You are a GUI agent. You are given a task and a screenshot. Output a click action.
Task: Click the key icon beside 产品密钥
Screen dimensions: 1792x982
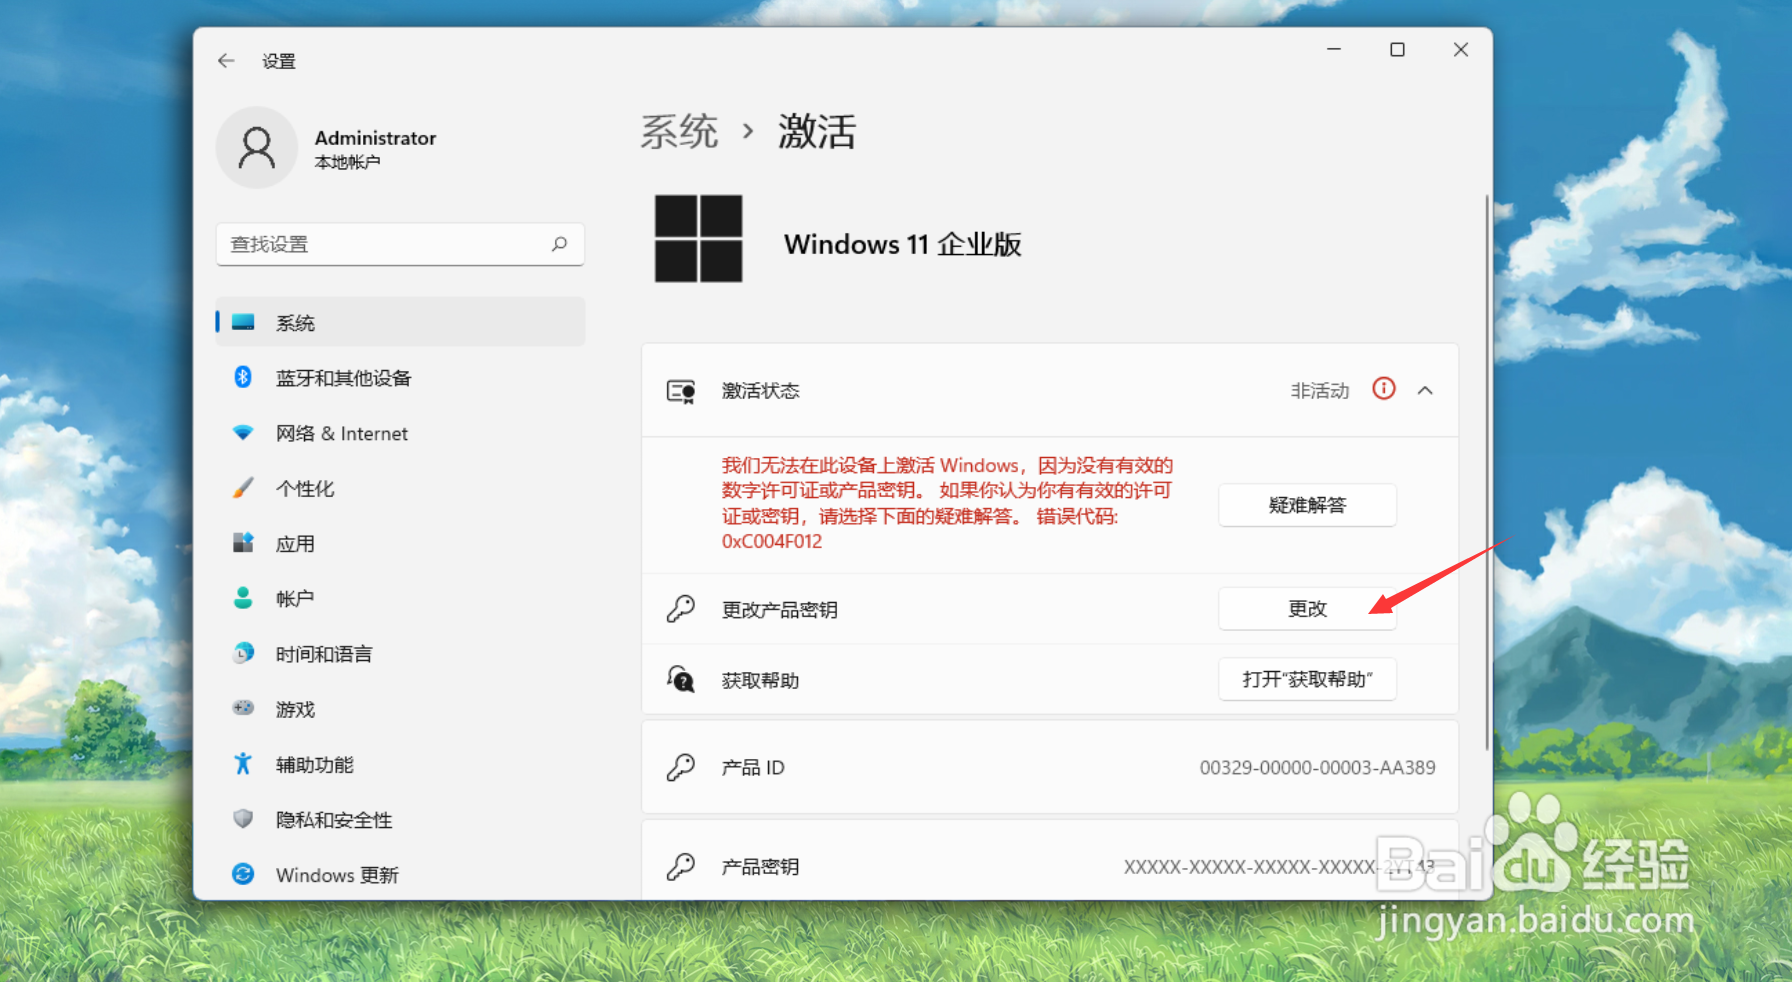(x=681, y=866)
